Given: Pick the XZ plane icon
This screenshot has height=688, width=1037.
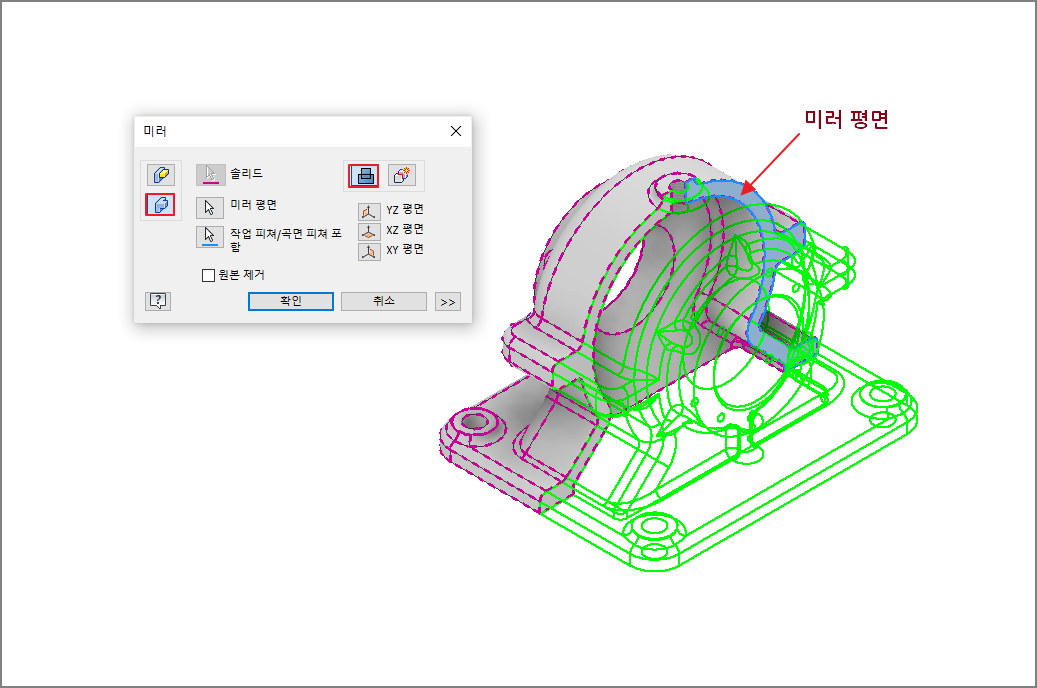Looking at the screenshot, I should coord(369,232).
